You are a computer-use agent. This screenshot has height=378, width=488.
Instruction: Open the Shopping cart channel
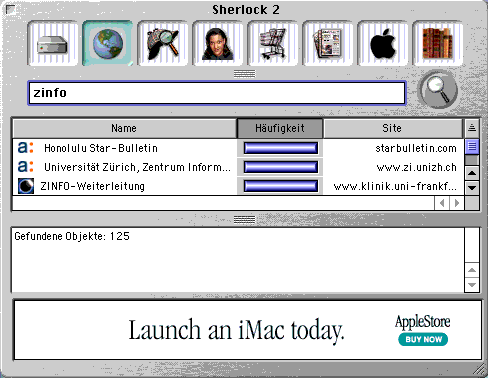[273, 43]
